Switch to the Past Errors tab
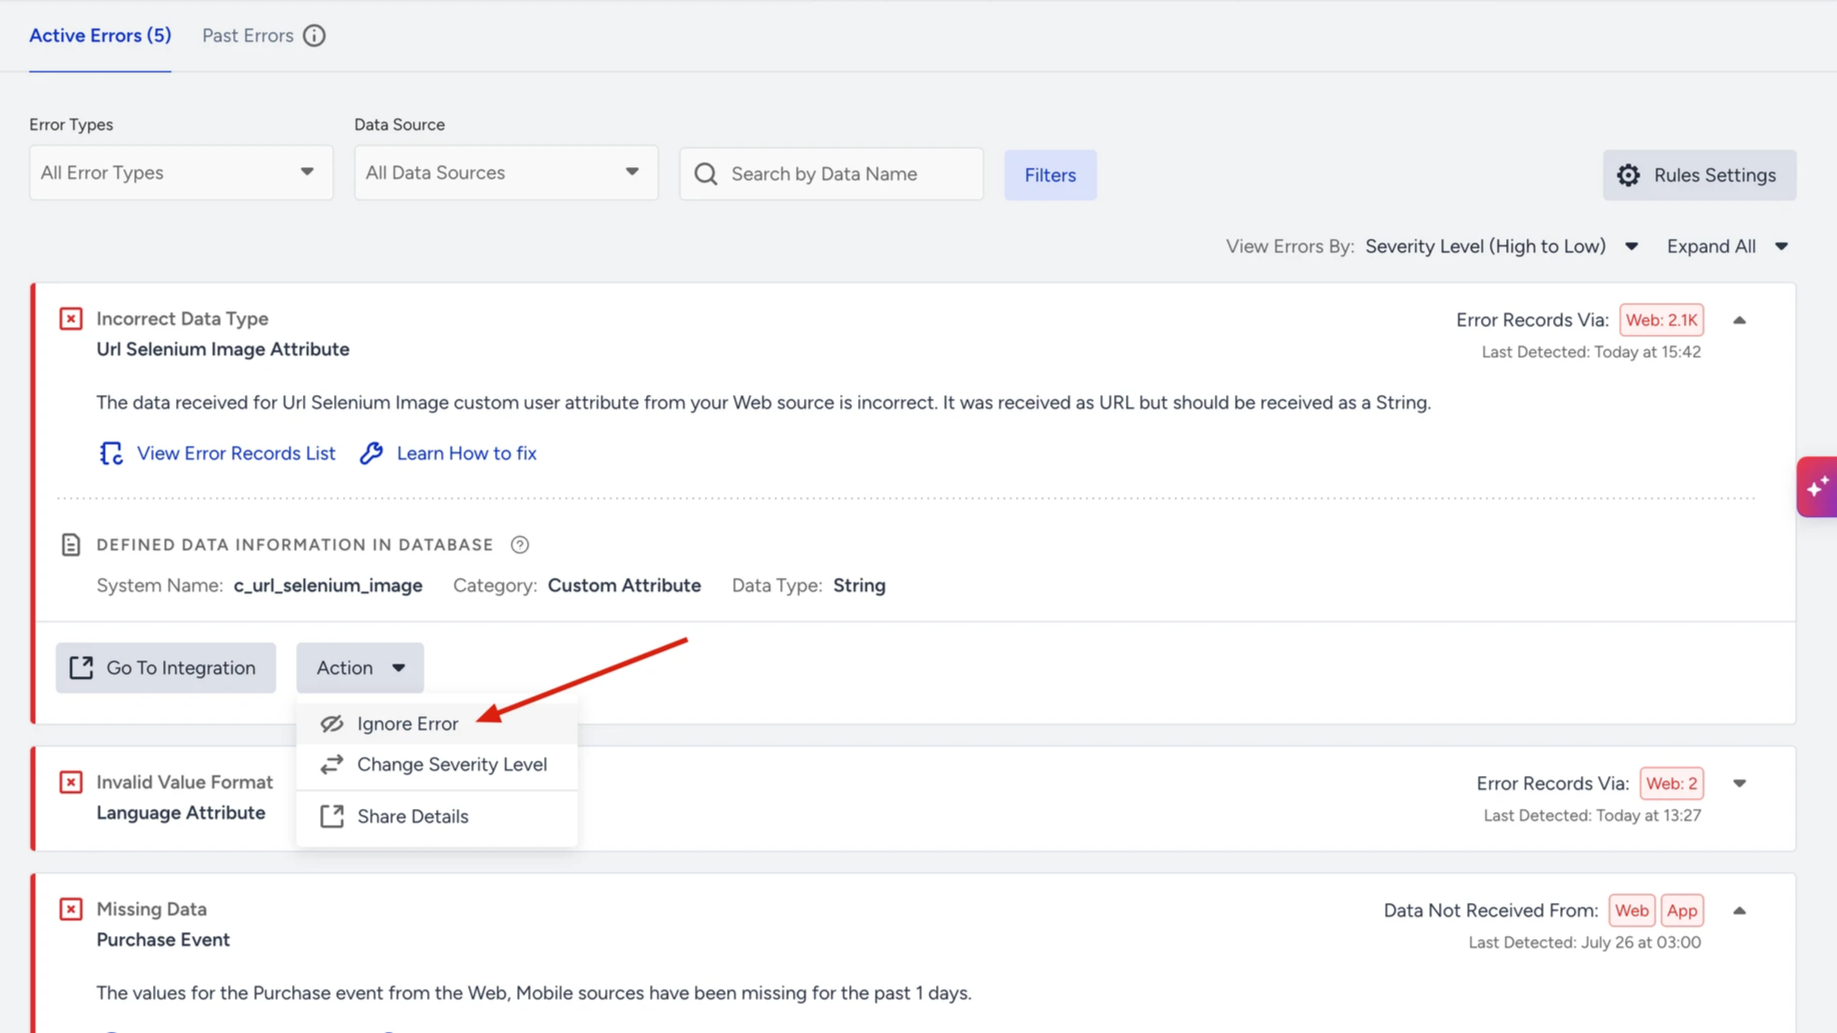Screen dimensions: 1837x1033 click(248, 36)
